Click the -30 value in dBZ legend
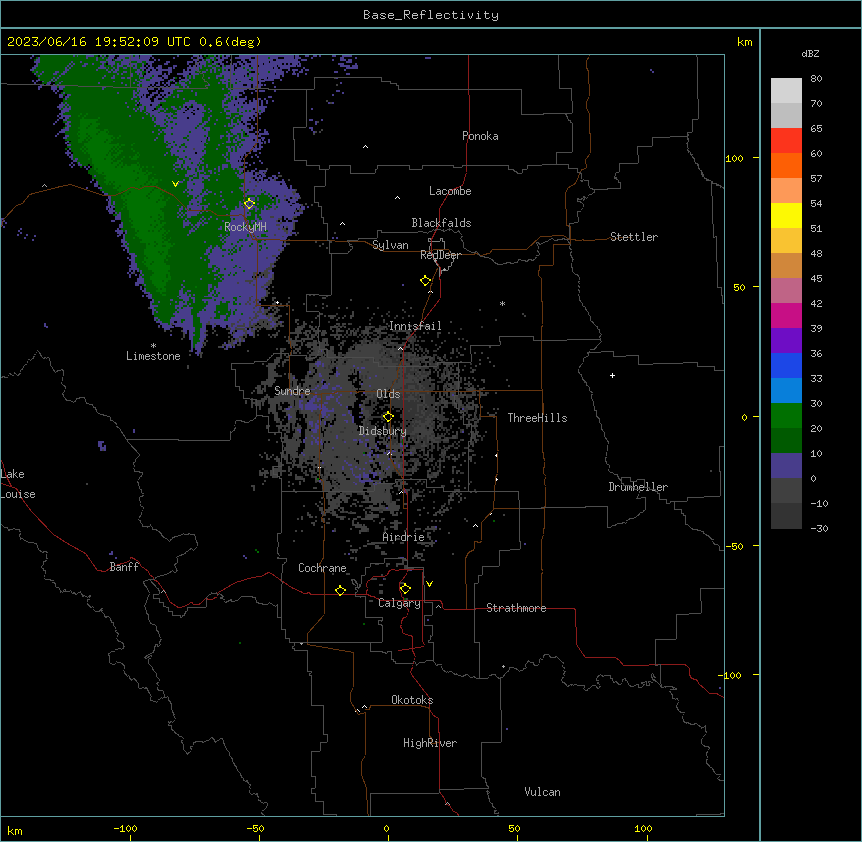The height and width of the screenshot is (842, 862). coord(819,528)
